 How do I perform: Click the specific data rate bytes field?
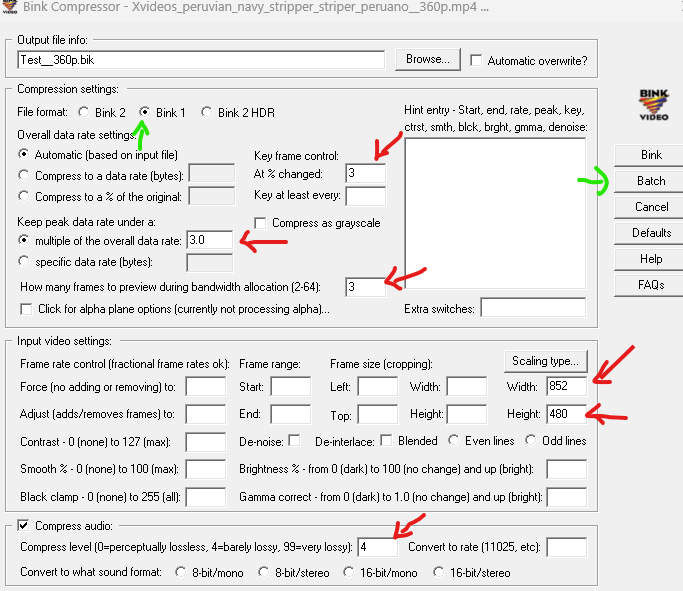[210, 263]
